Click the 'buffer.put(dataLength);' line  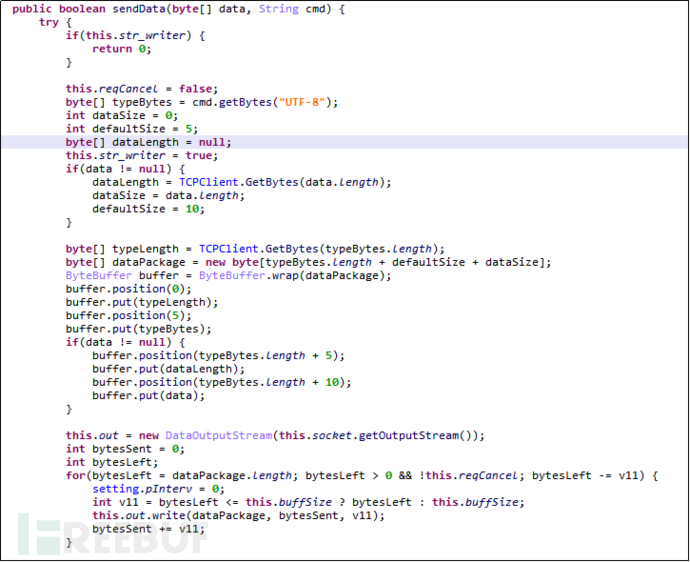(x=168, y=369)
